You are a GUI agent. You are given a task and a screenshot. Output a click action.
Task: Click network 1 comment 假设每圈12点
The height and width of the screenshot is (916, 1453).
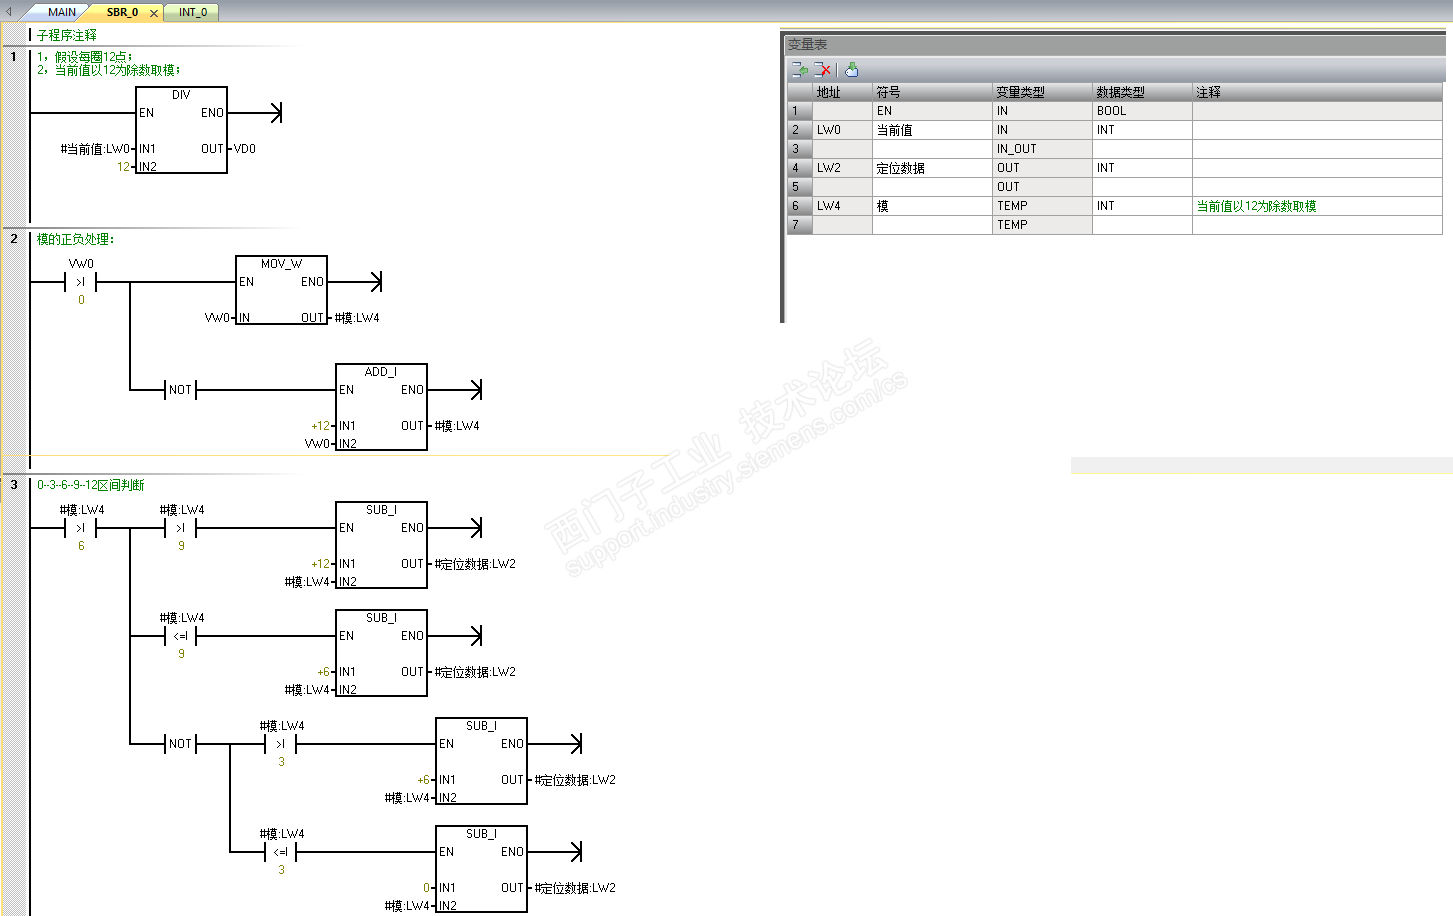click(84, 57)
